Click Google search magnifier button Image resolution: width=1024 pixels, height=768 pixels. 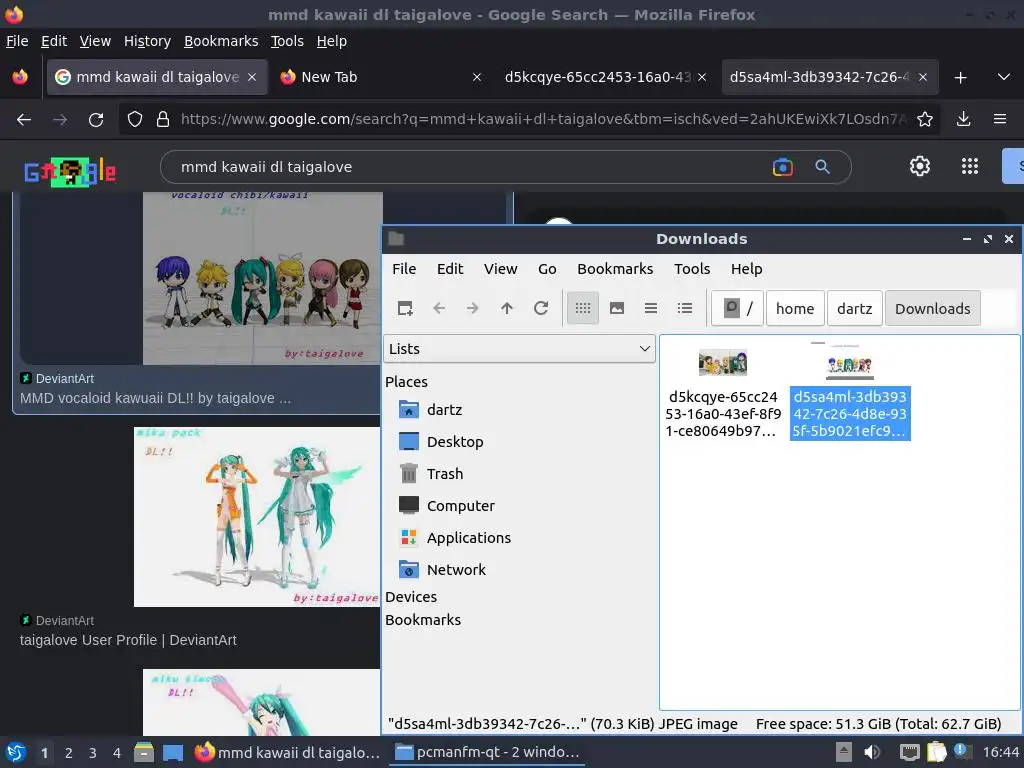[x=822, y=167]
